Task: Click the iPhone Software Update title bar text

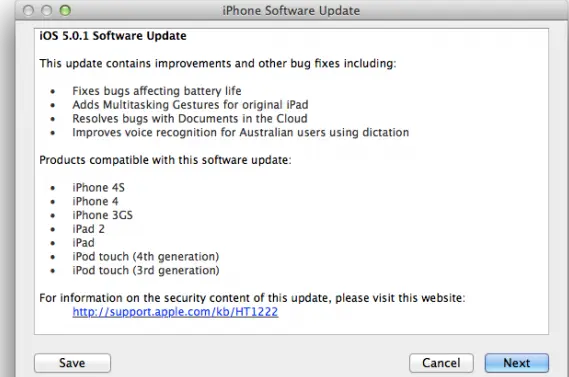Action: 291,11
